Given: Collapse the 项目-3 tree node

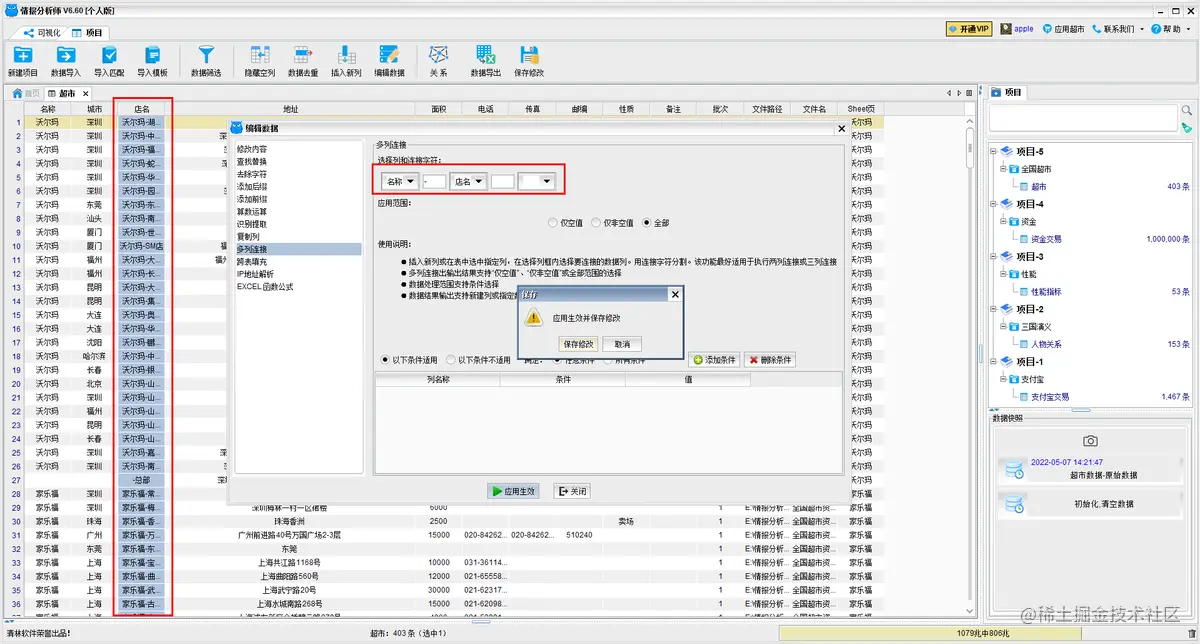Looking at the screenshot, I should 994,257.
